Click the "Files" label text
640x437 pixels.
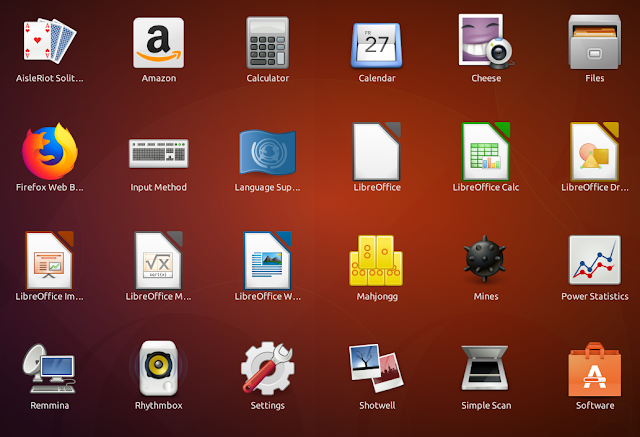click(x=595, y=78)
